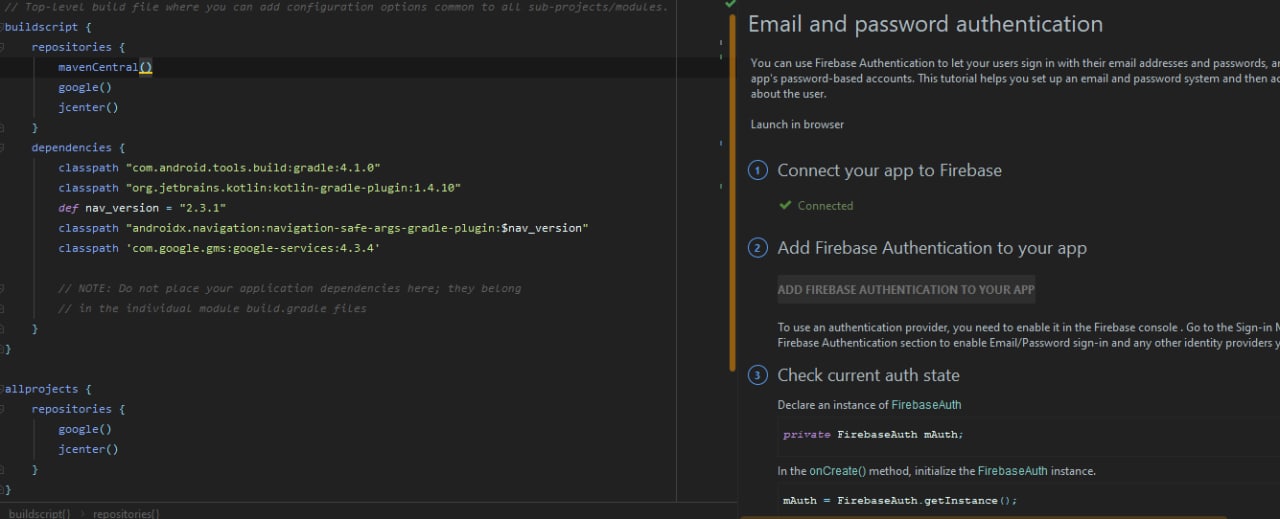
Task: Click the buildscript keyword
Action: 41,27
